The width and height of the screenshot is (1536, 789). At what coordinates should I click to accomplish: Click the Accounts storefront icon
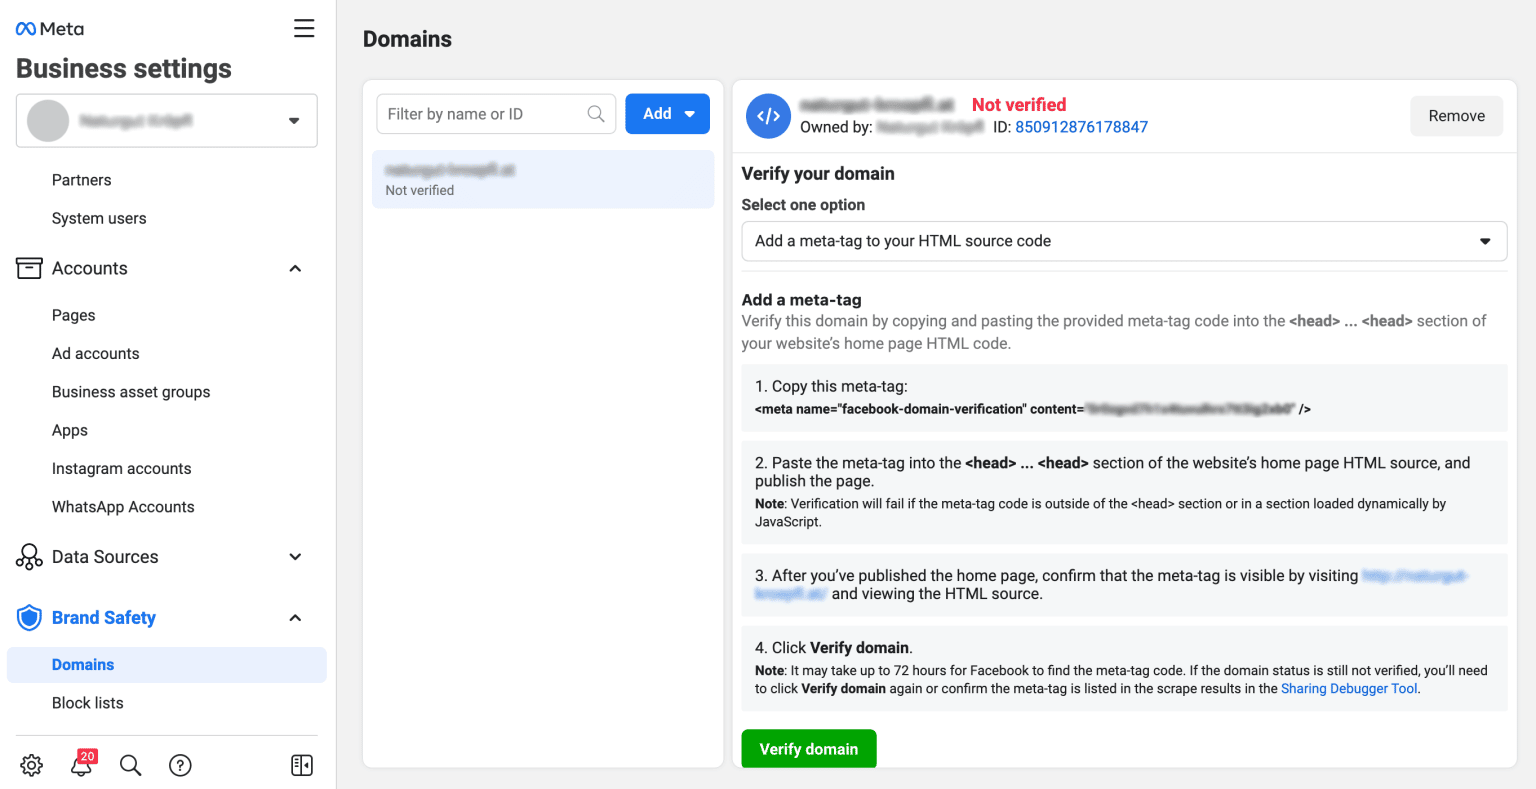[x=30, y=268]
